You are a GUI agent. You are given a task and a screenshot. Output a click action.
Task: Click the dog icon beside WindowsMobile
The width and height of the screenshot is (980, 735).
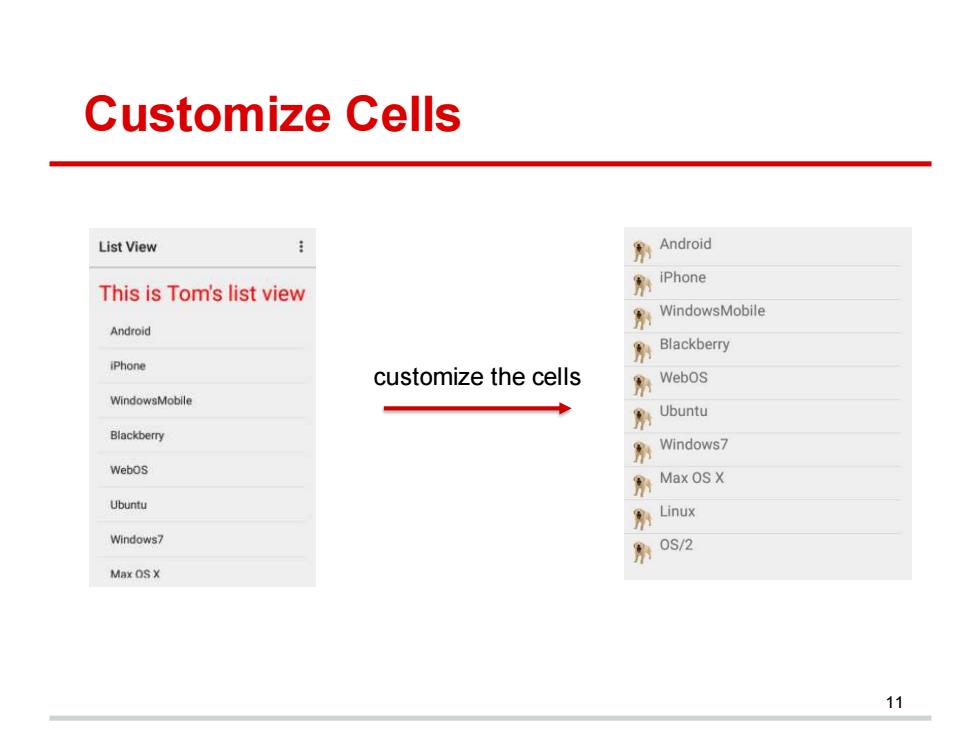pyautogui.click(x=642, y=318)
